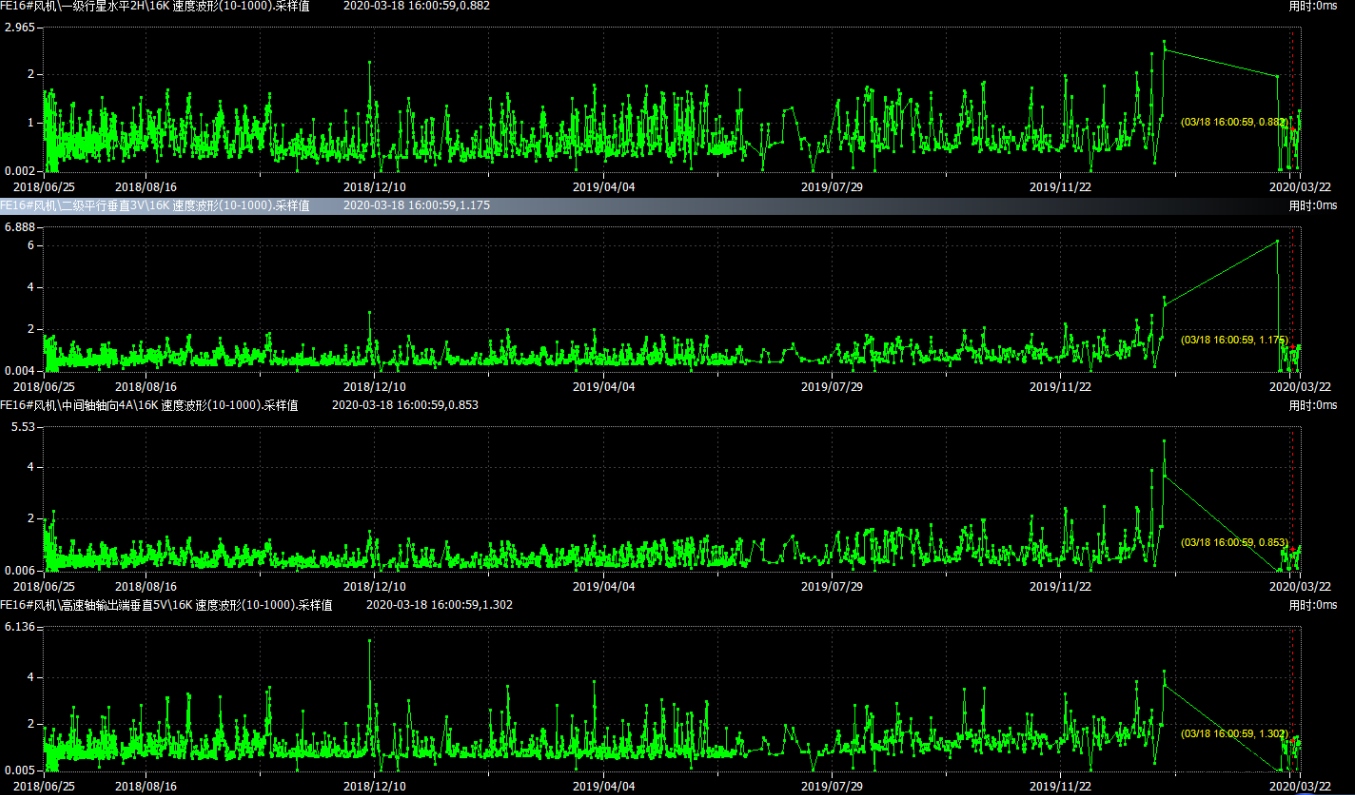Click 2019/11/22 on the 5V chart axis
This screenshot has height=795, width=1355.
pos(1060,786)
